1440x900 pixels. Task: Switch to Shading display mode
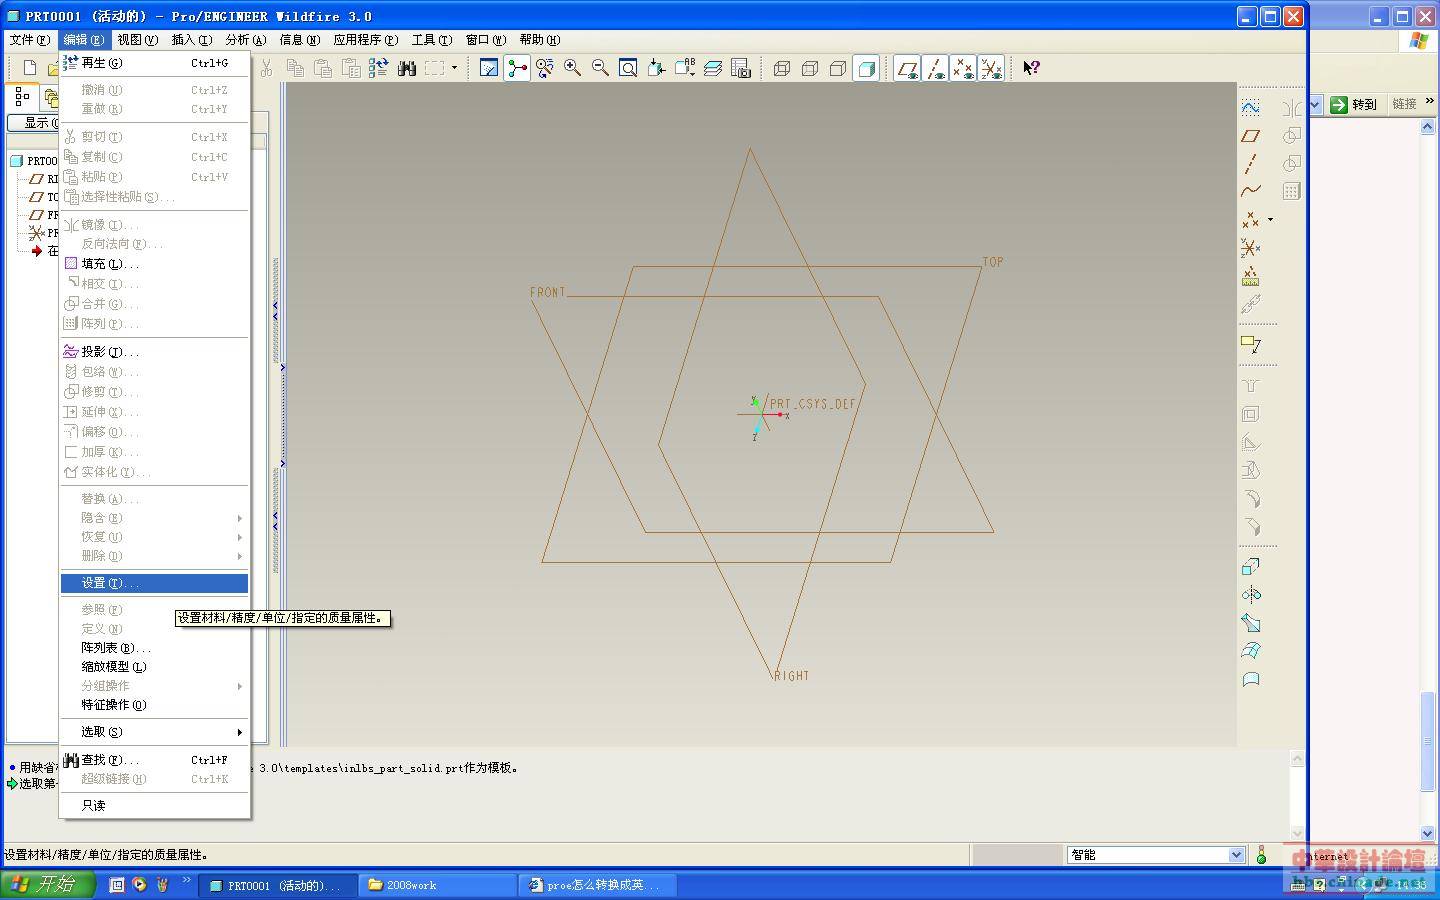[x=866, y=68]
